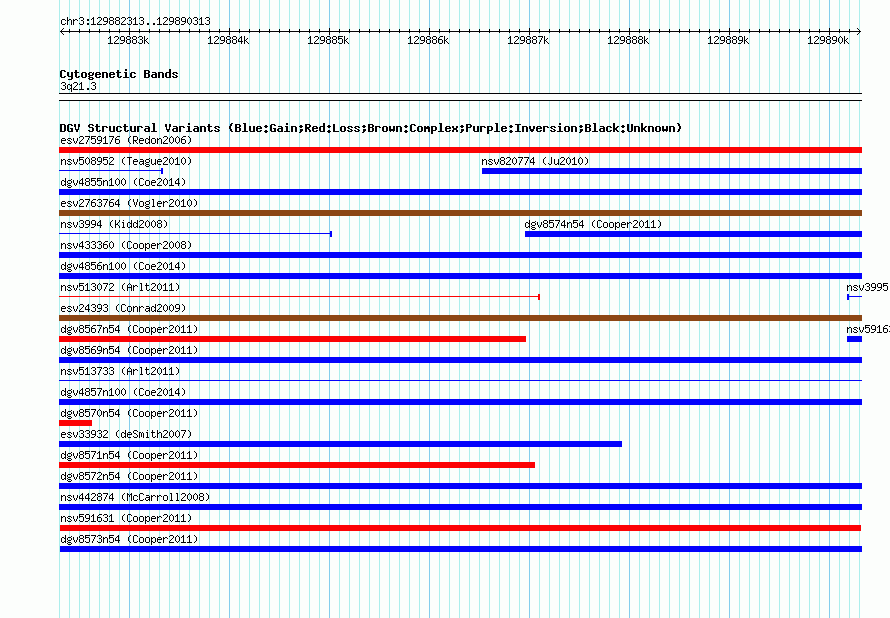Screen dimensions: 890x618
Task: Click the ruler's right arrowhead
Action: pyautogui.click(x=859, y=31)
